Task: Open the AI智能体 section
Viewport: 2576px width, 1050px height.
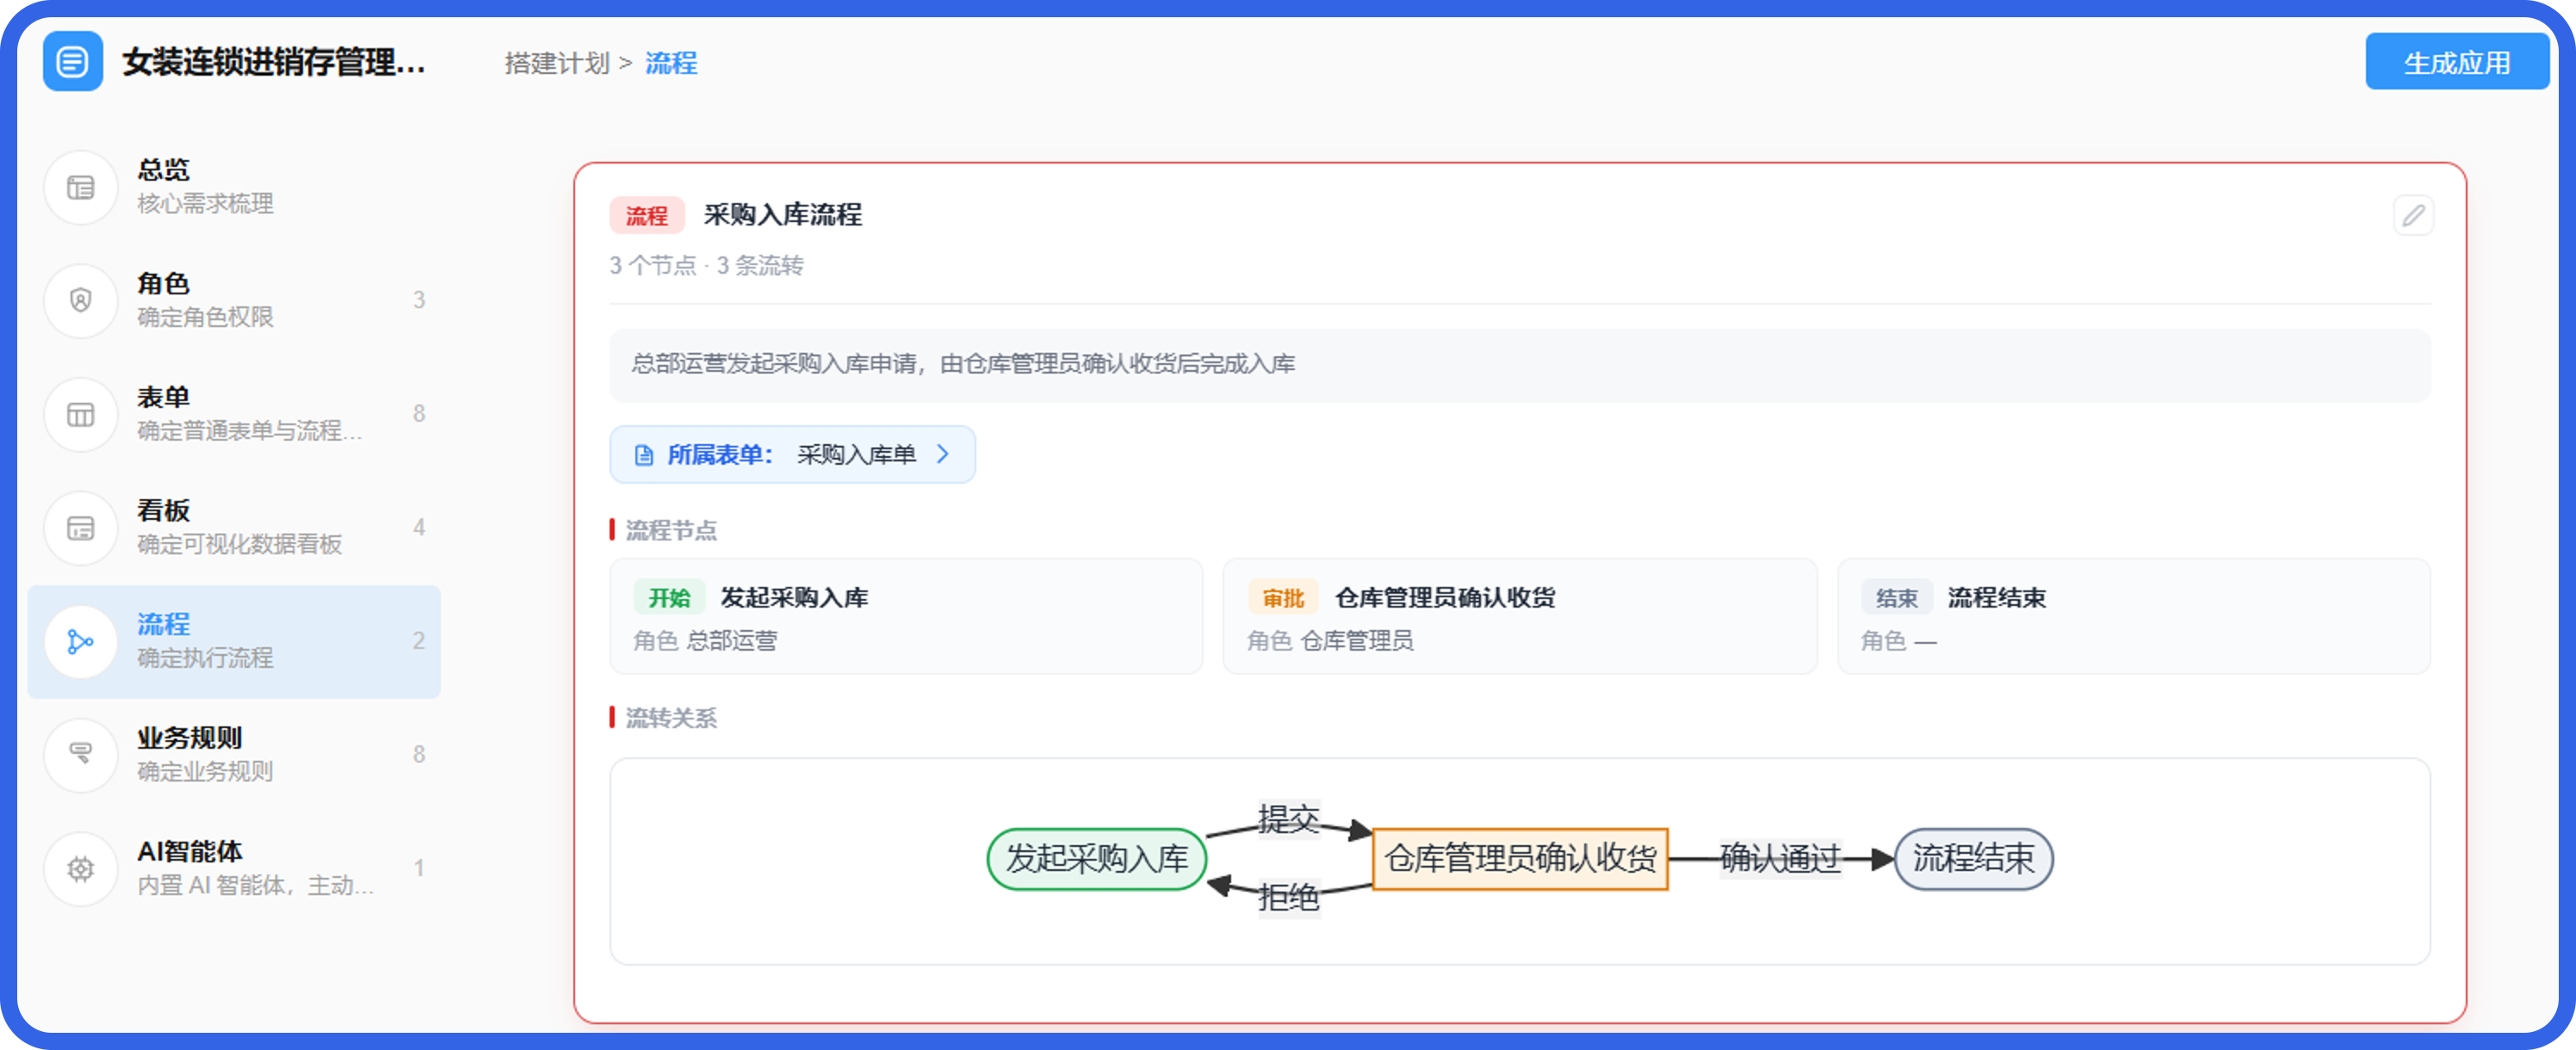Action: (x=234, y=868)
